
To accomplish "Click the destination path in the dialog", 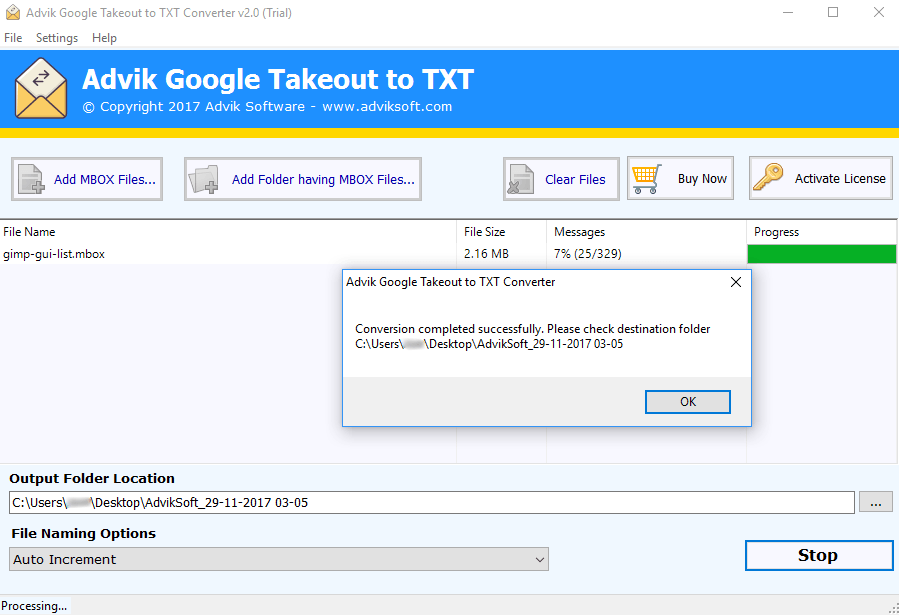I will 489,344.
